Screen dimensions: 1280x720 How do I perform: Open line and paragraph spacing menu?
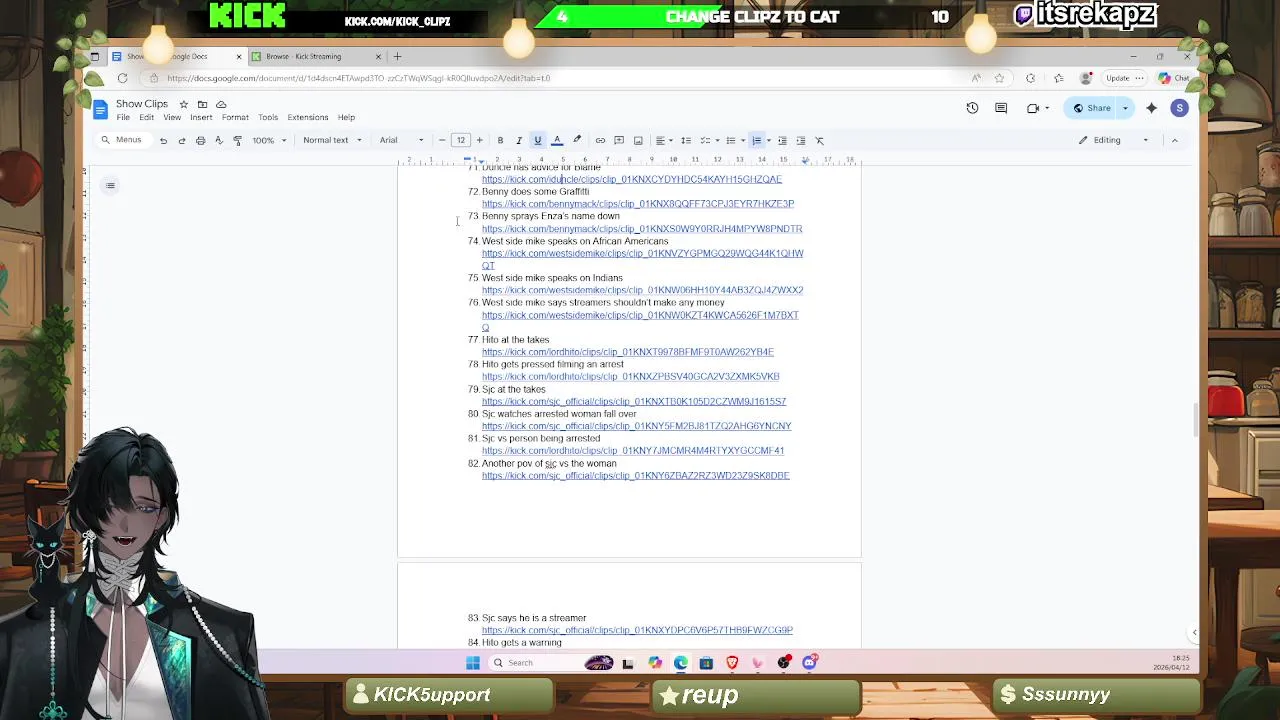tap(686, 140)
